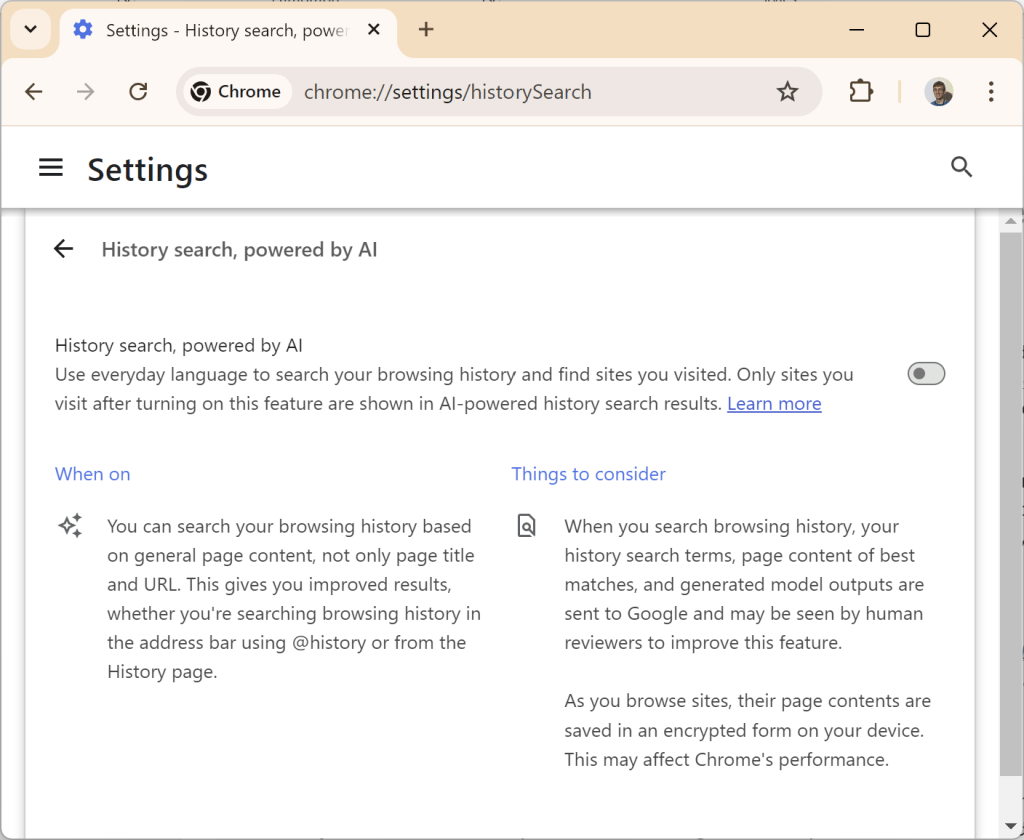Minimize the Chrome window

pos(856,29)
